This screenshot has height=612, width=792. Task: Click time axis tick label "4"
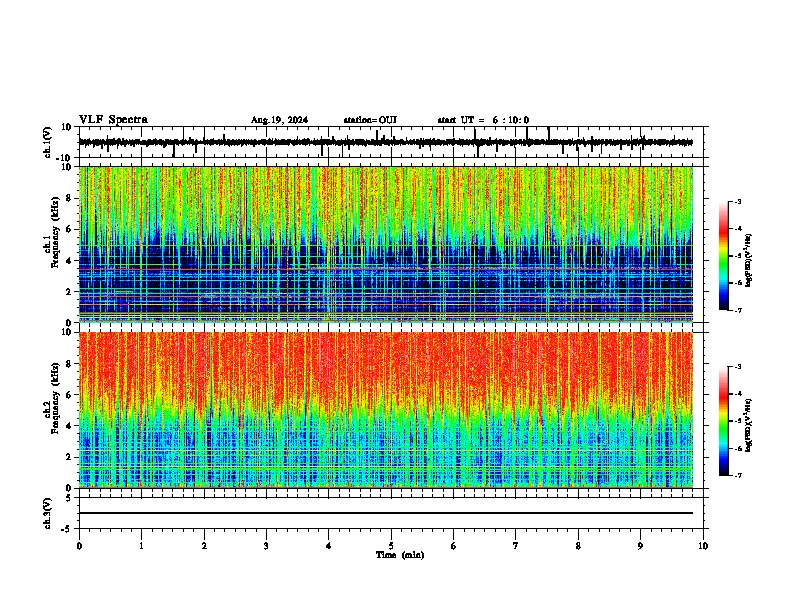tap(329, 546)
